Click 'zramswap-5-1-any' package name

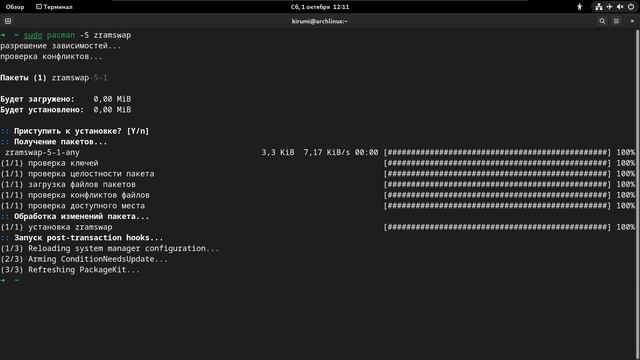(x=42, y=153)
